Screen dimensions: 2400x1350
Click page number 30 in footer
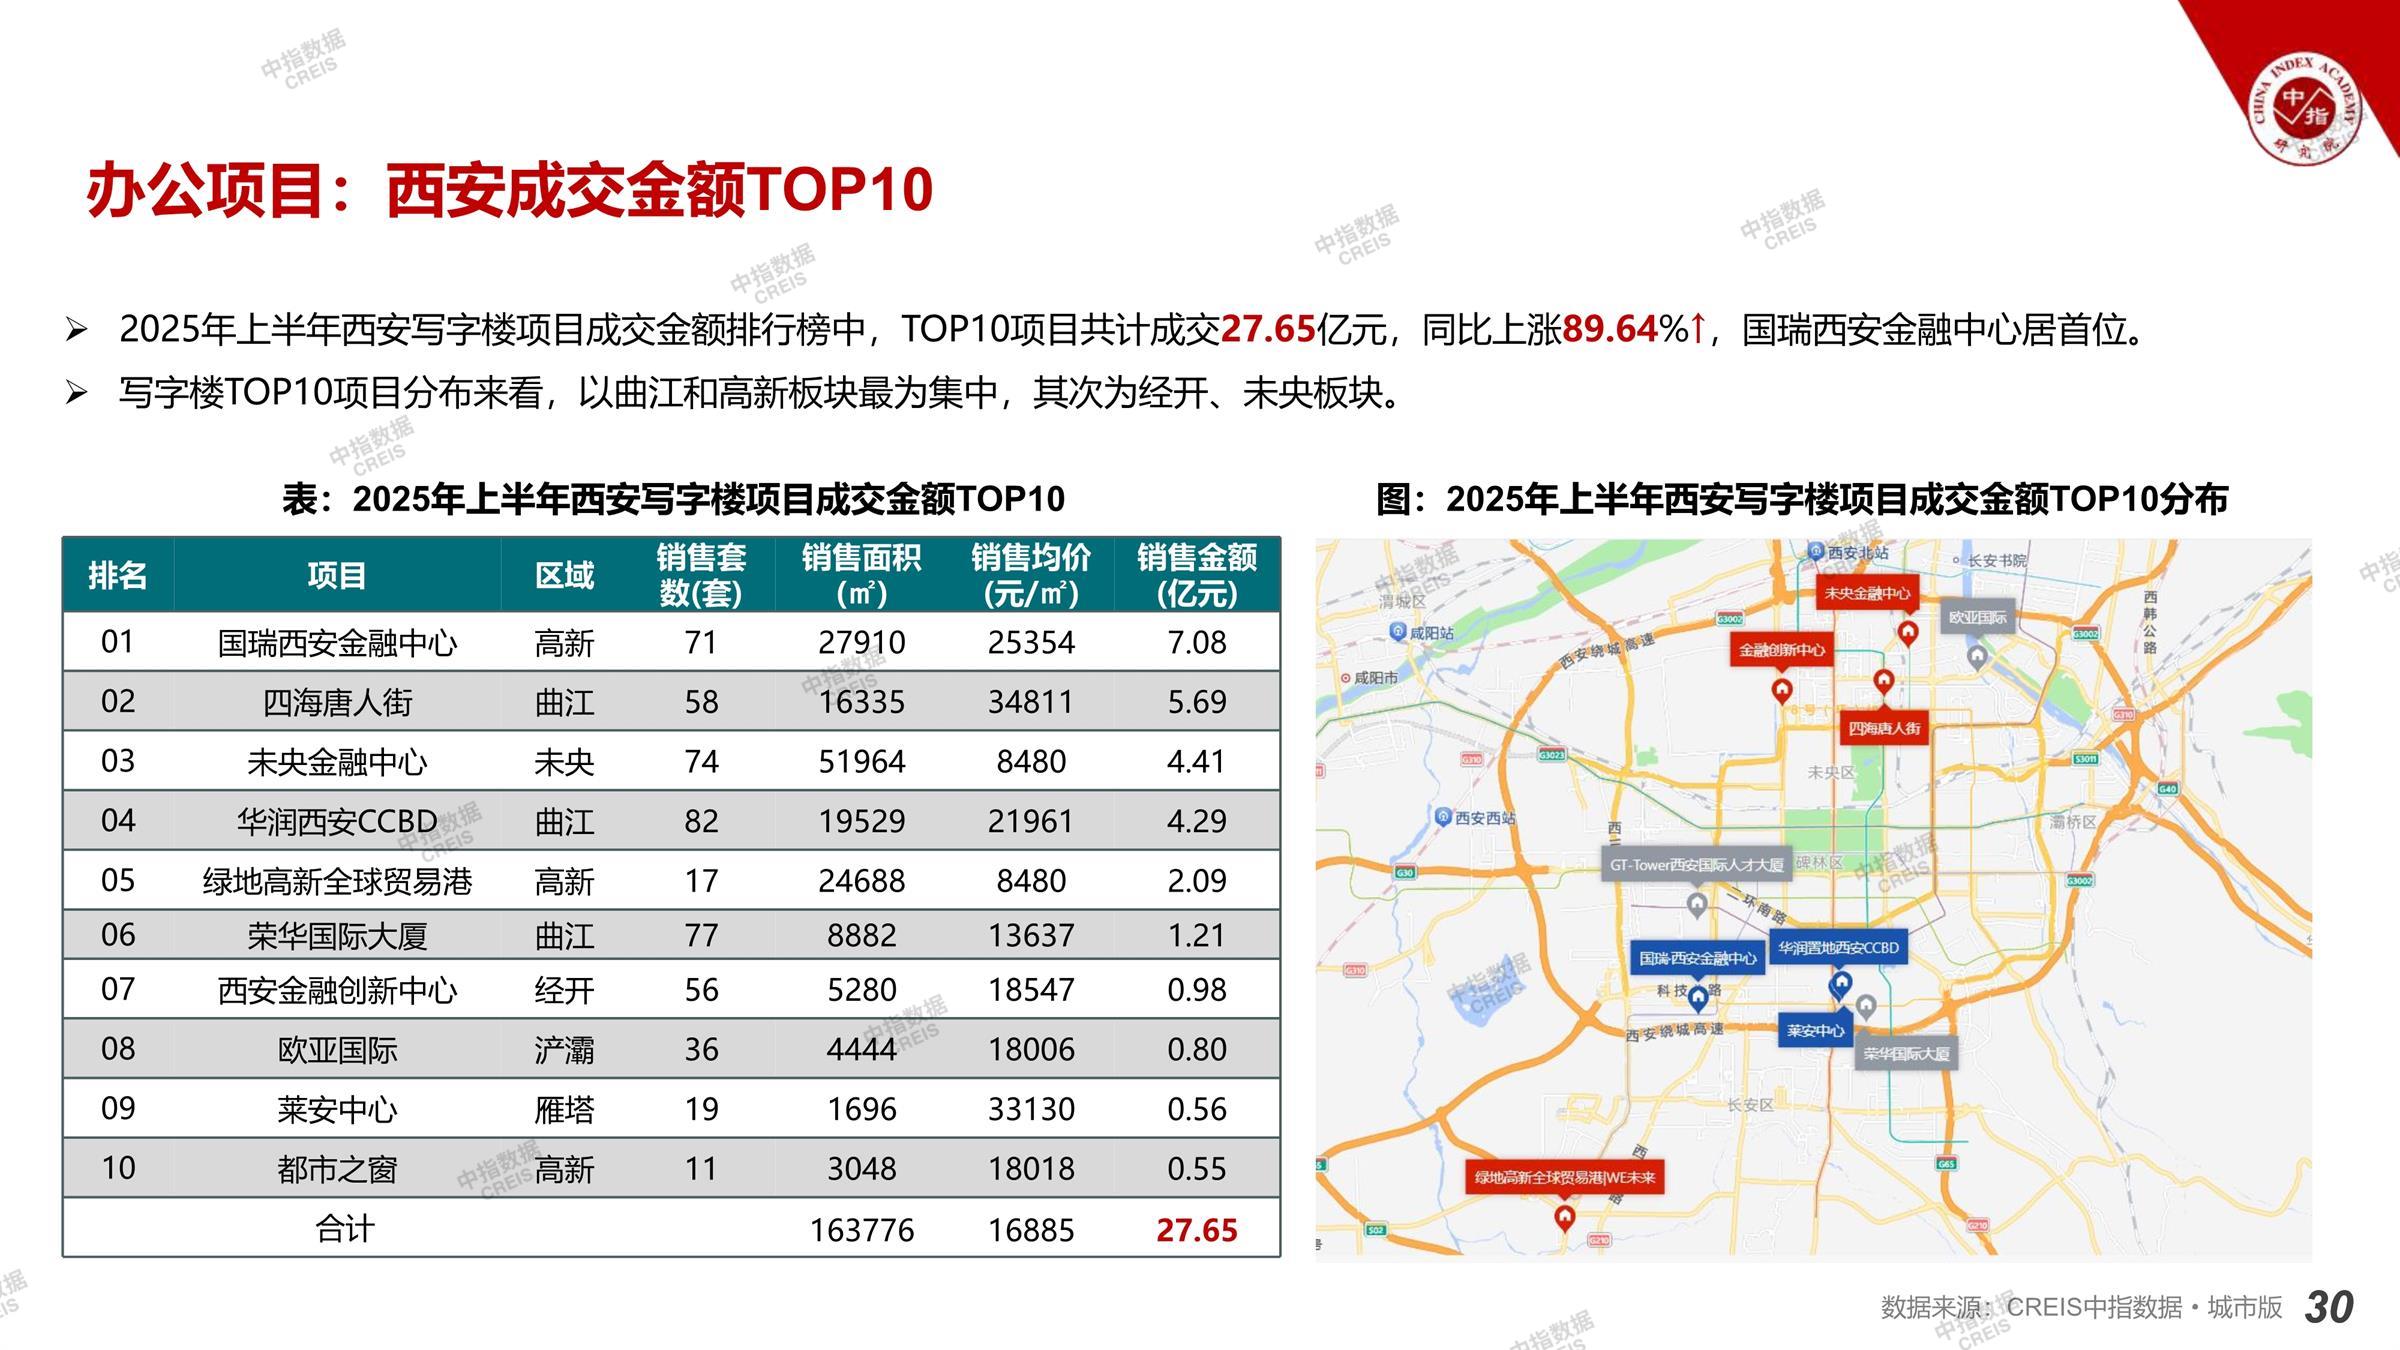click(x=2328, y=1307)
